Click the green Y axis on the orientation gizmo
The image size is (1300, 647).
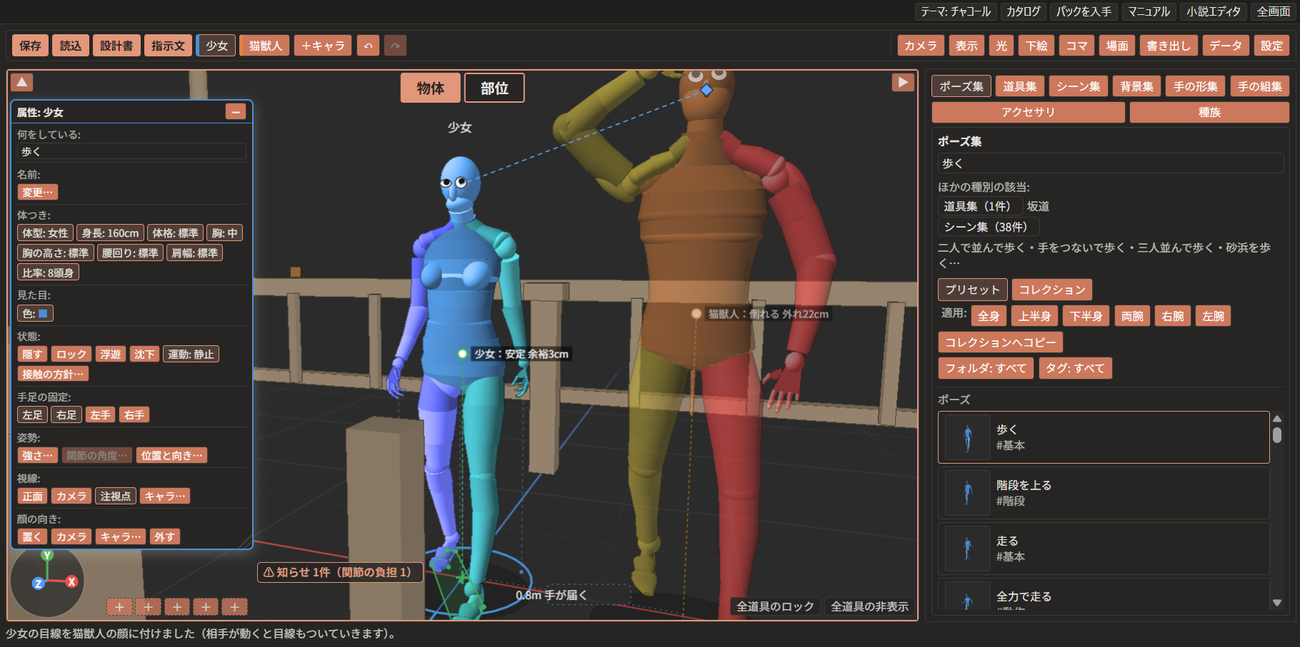pyautogui.click(x=47, y=554)
